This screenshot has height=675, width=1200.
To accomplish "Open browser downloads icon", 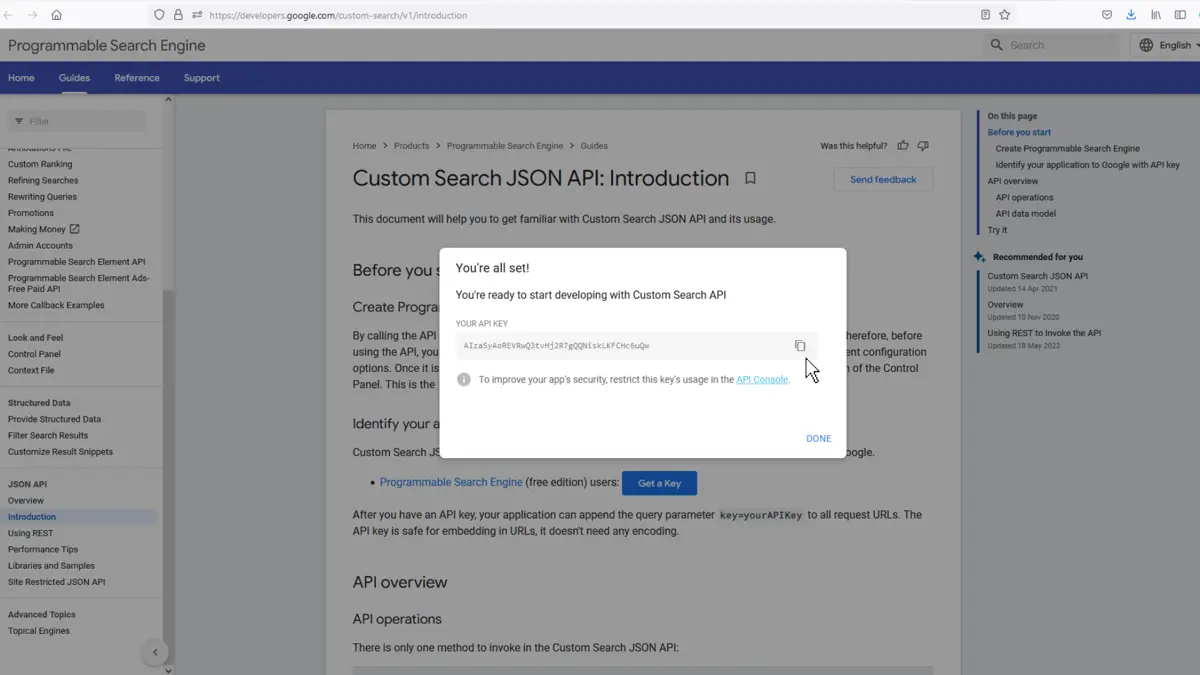I will click(x=1131, y=15).
